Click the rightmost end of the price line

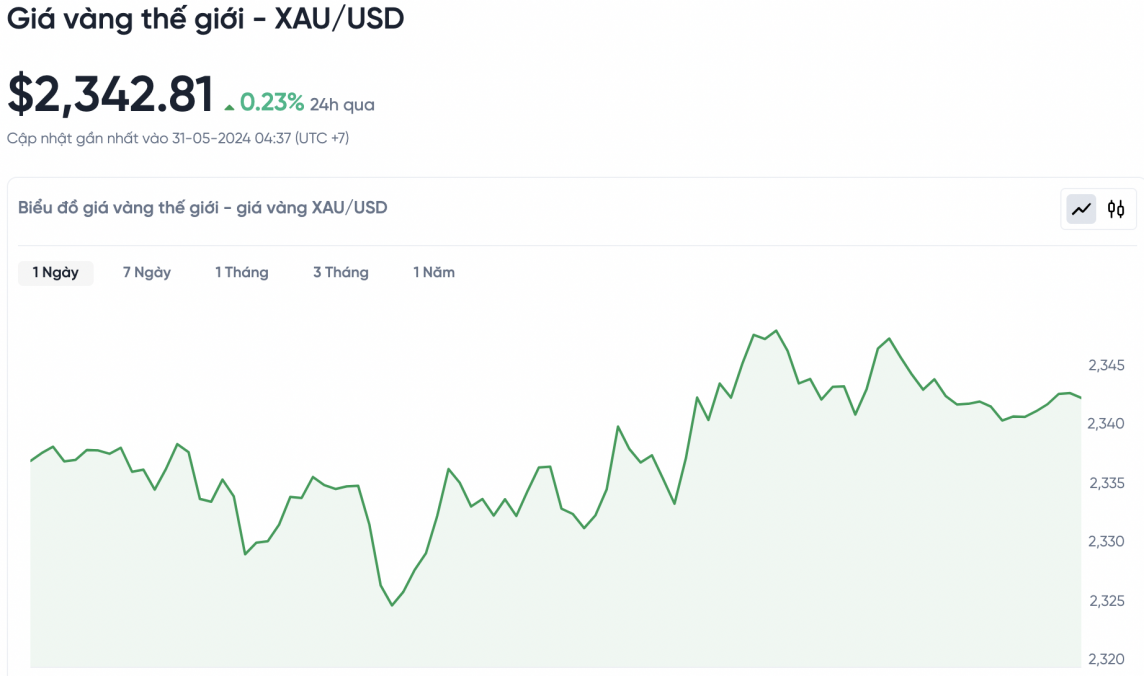point(1081,398)
